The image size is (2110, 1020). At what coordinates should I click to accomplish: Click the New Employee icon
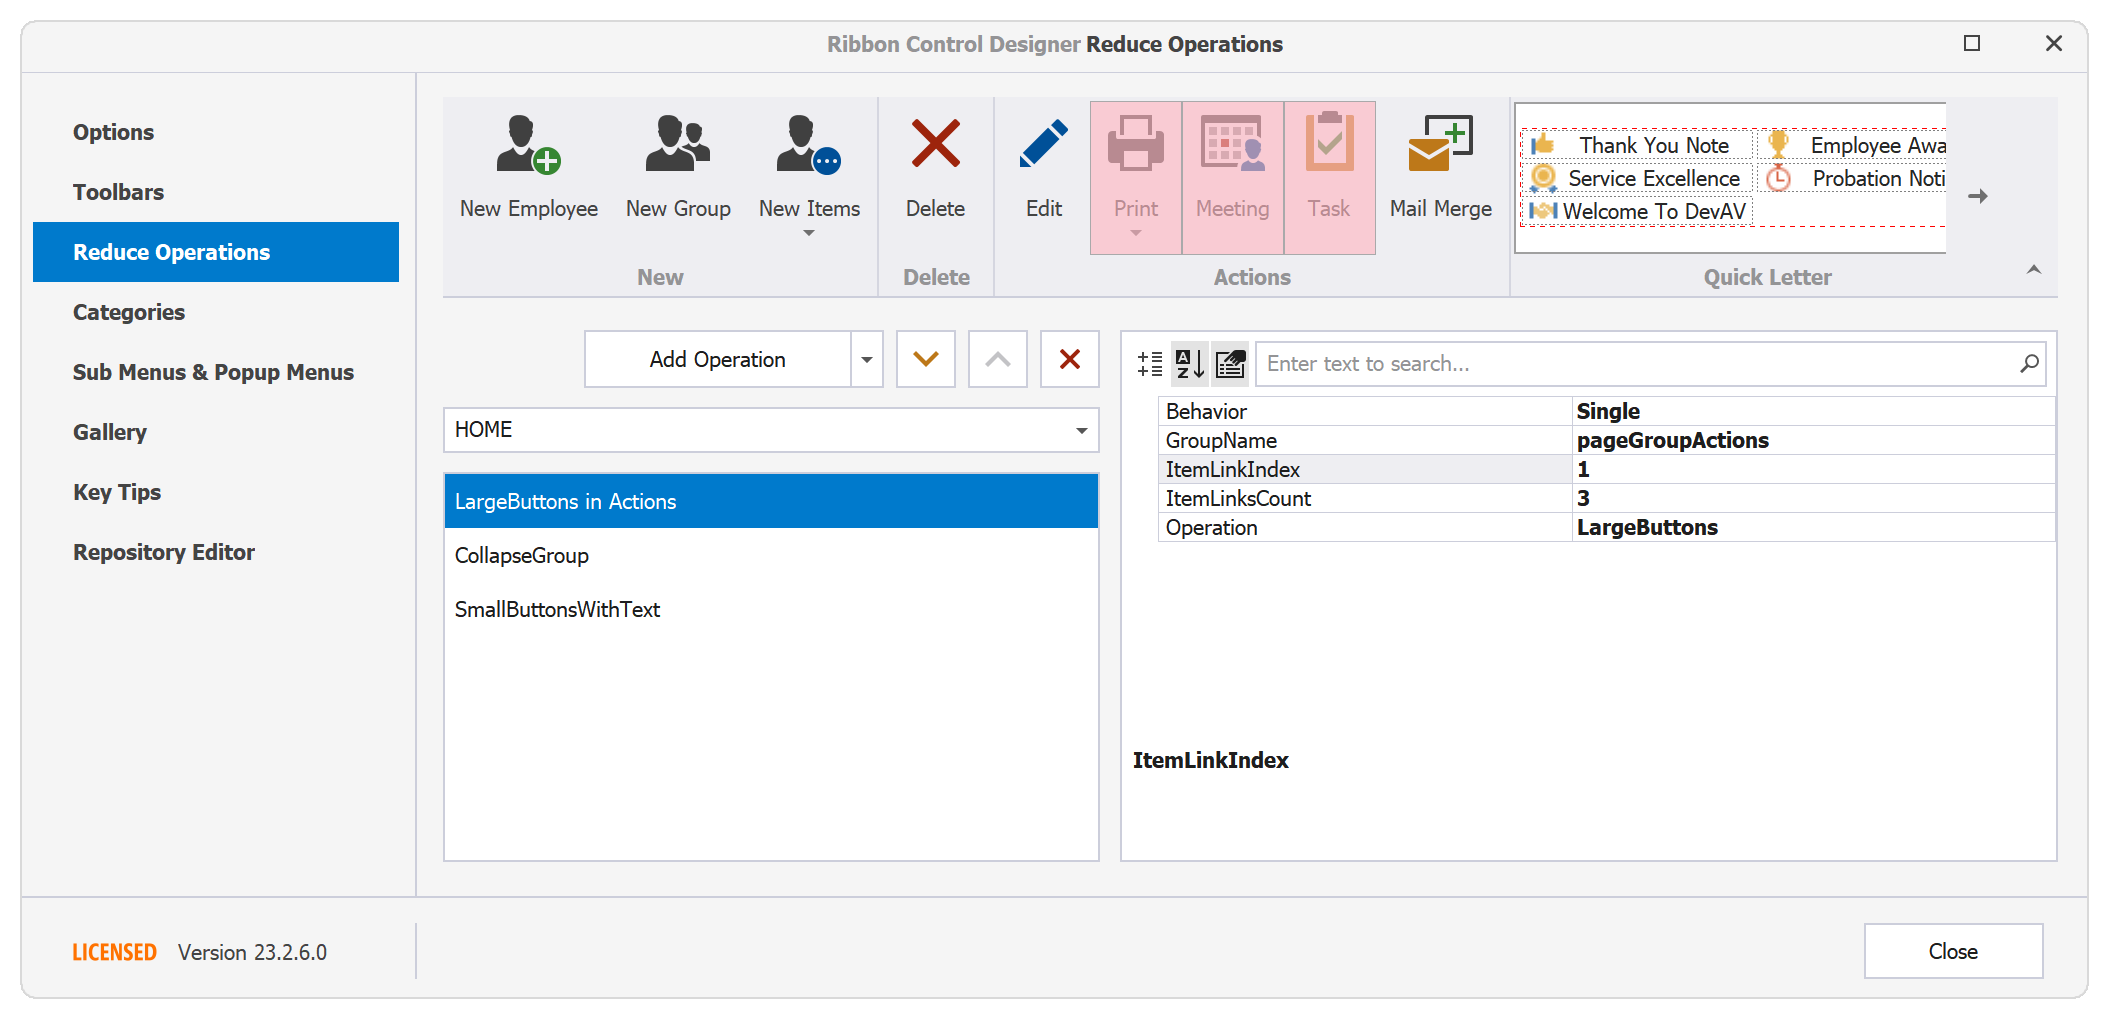[x=527, y=150]
